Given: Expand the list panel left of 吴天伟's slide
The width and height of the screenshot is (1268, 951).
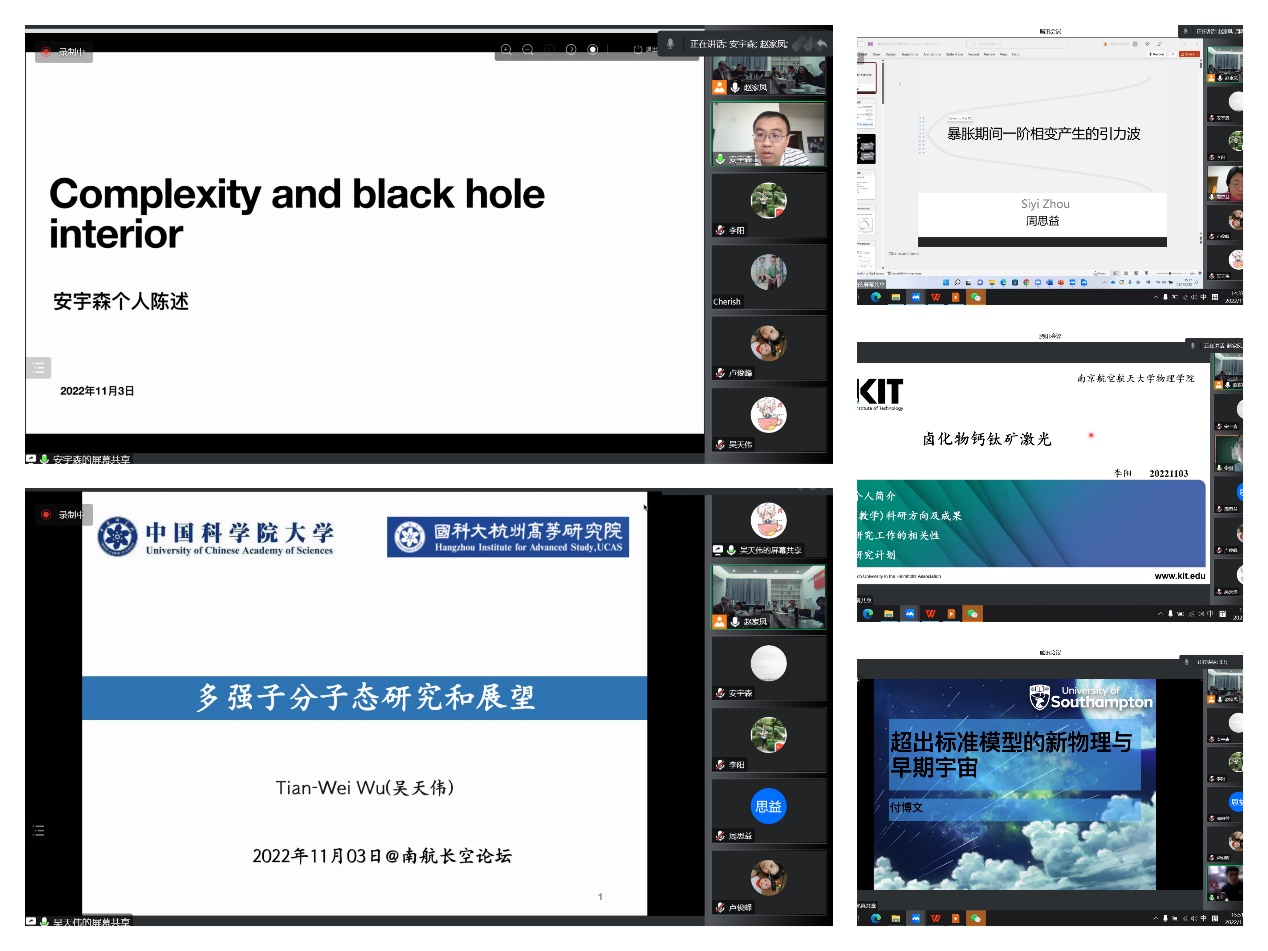Looking at the screenshot, I should point(38,830).
